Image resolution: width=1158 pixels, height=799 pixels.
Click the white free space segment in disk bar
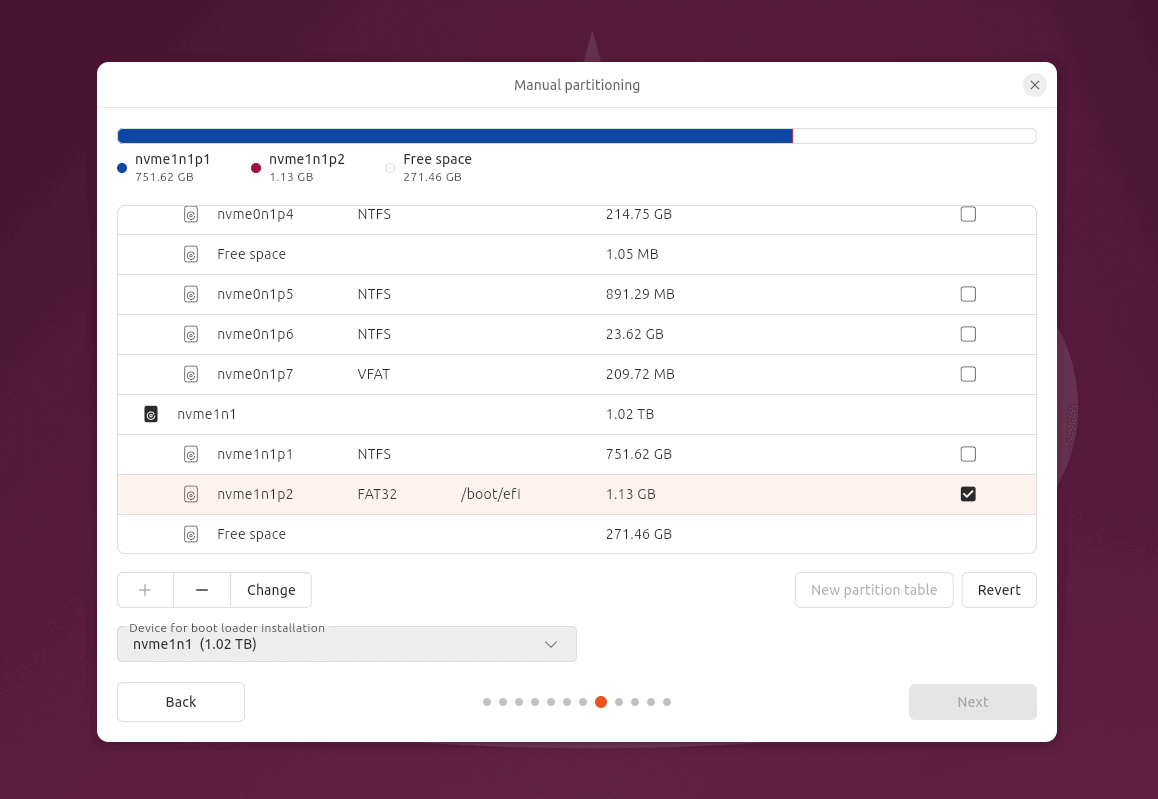[x=914, y=136]
